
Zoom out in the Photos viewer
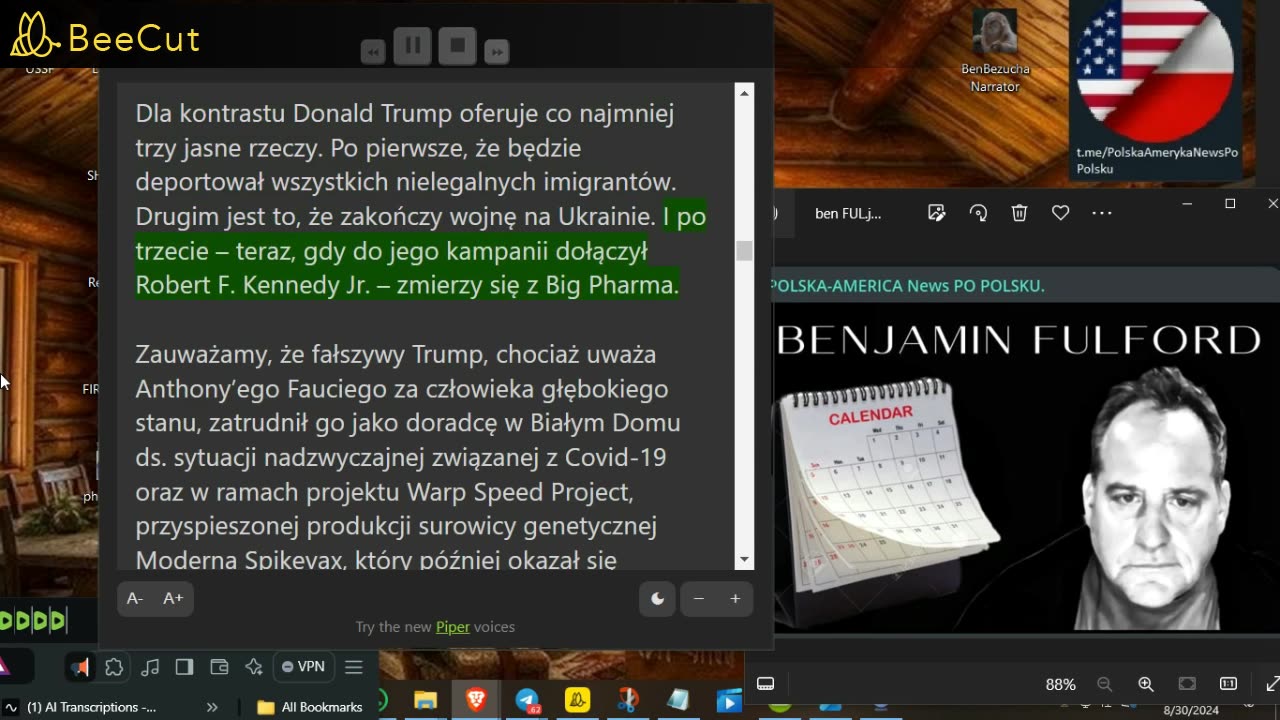coord(1104,684)
